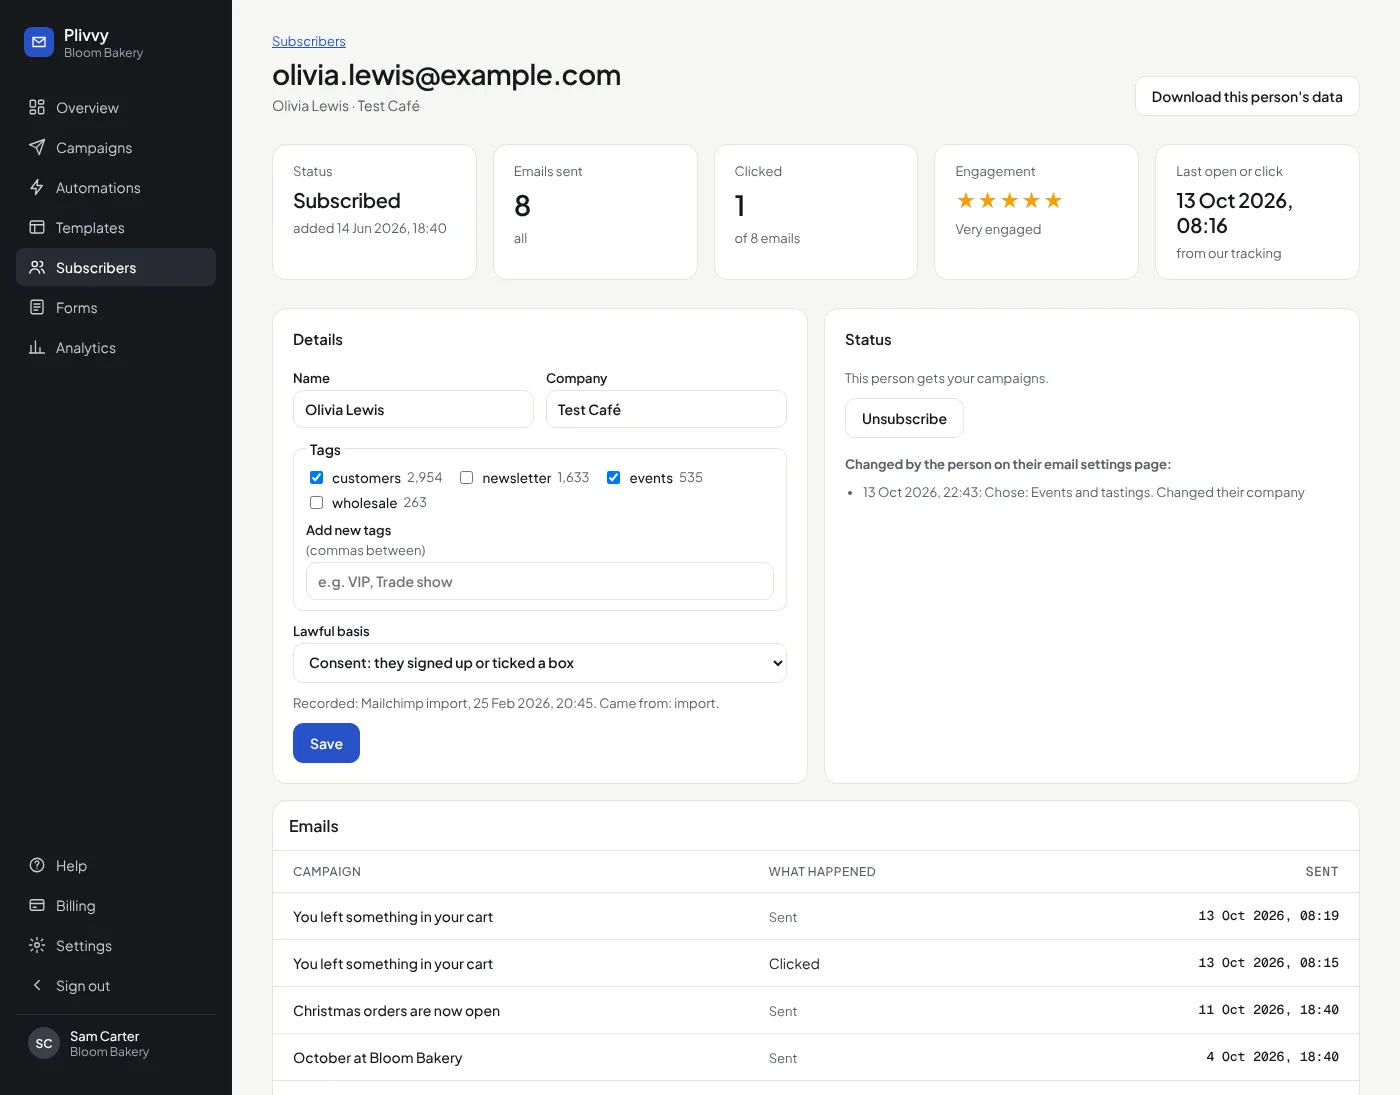Save the subscriber details
The image size is (1400, 1095).
tap(326, 743)
